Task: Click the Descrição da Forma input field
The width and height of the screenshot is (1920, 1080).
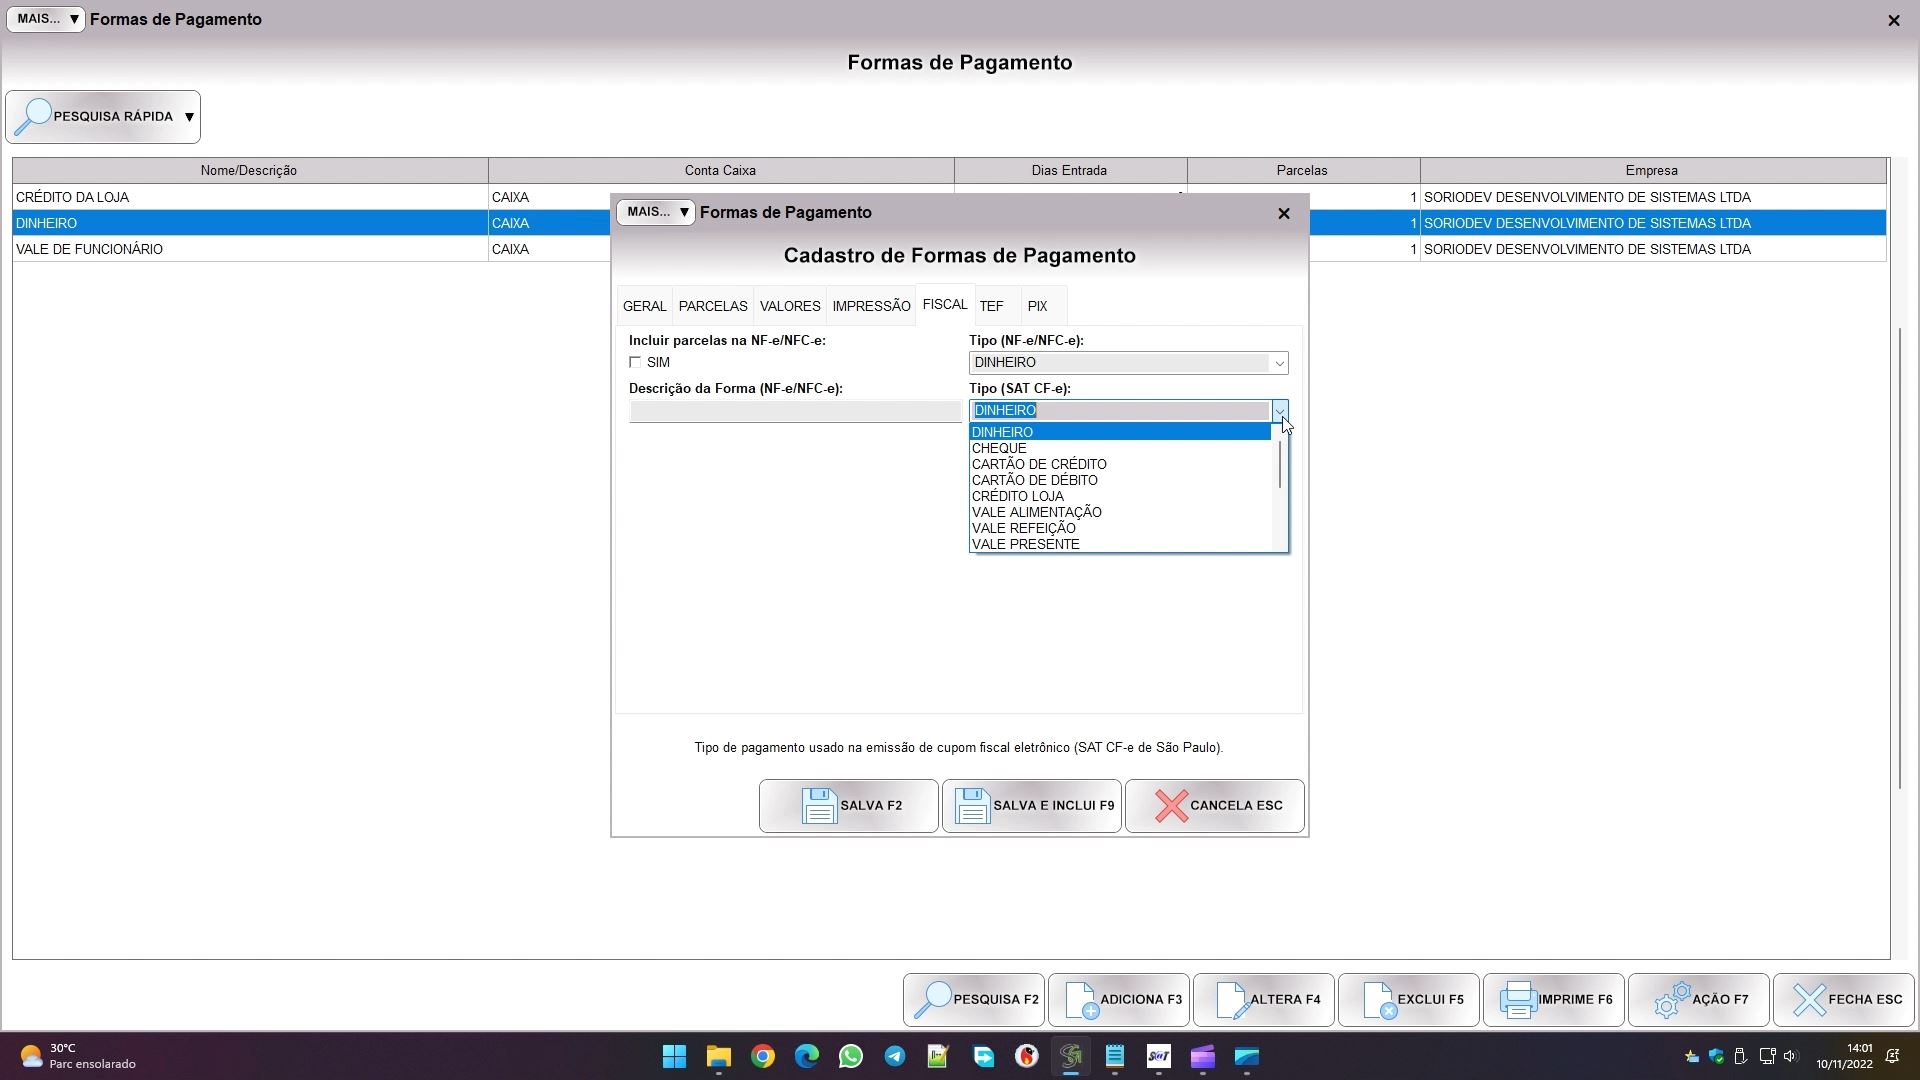Action: (794, 412)
